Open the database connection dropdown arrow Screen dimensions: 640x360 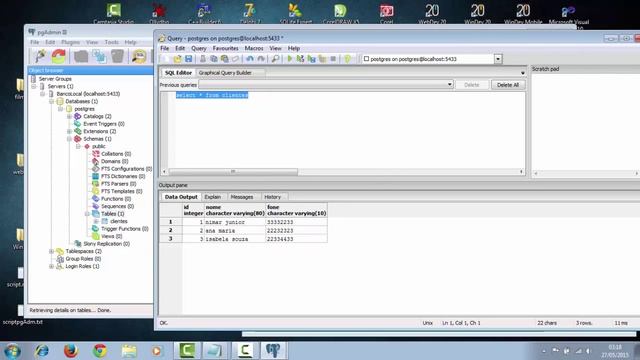coord(498,59)
